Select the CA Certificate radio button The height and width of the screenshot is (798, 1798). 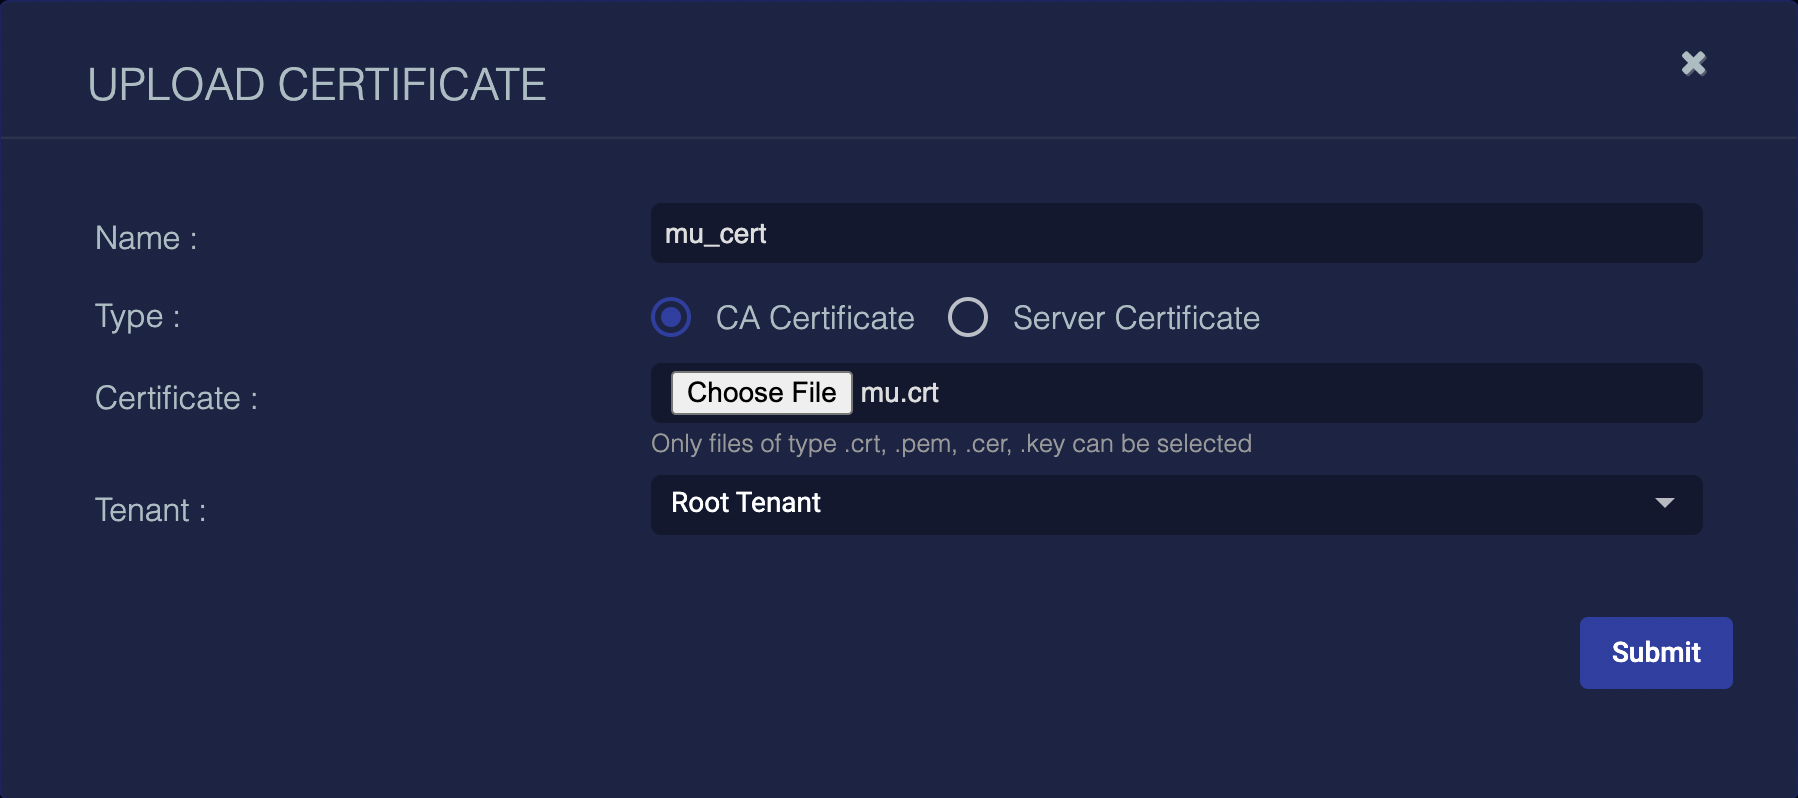[x=671, y=318]
